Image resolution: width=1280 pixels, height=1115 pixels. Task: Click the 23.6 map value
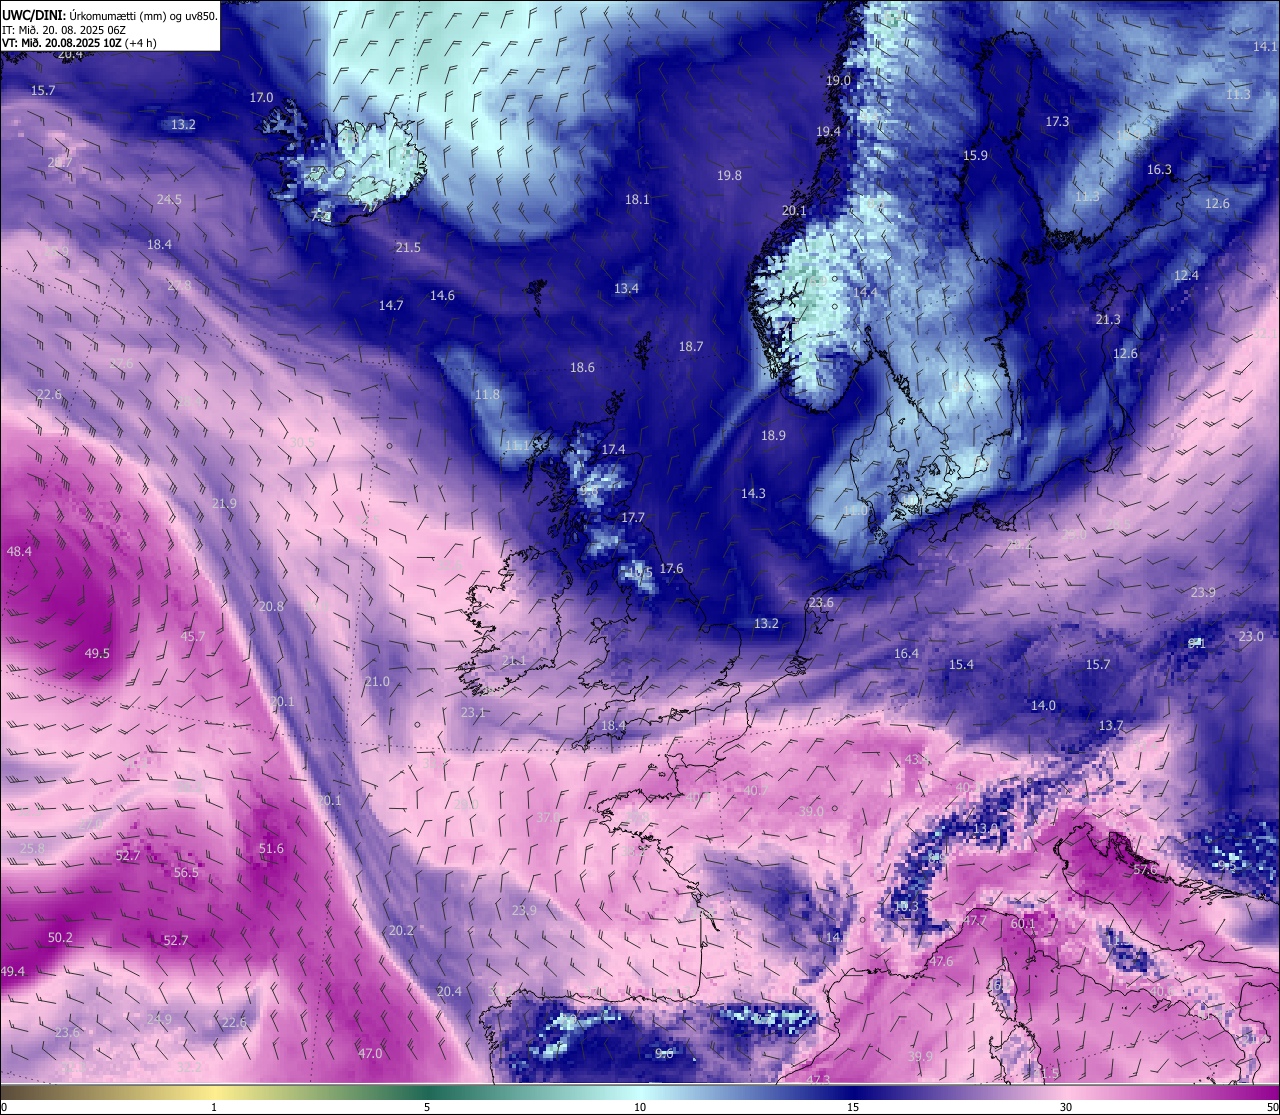[821, 603]
